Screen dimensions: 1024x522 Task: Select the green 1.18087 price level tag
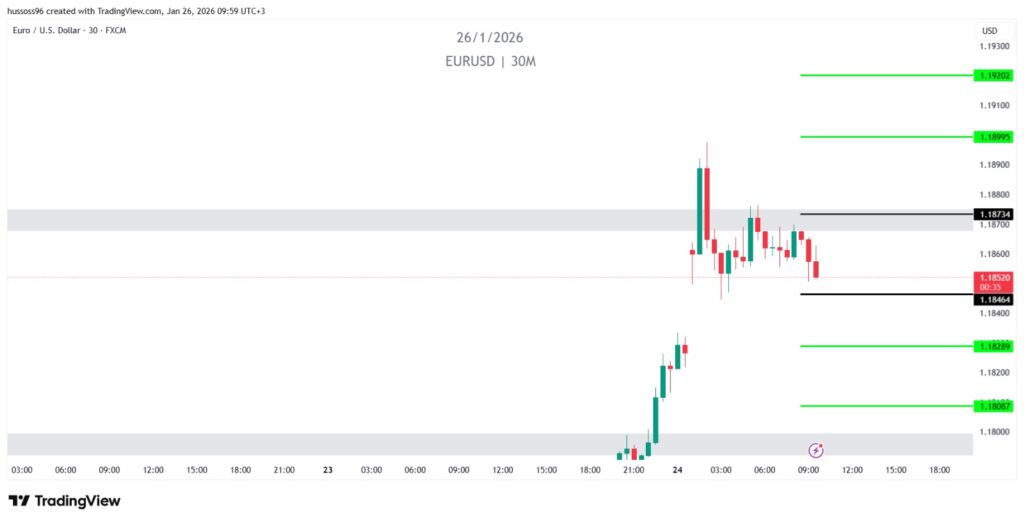click(x=993, y=406)
